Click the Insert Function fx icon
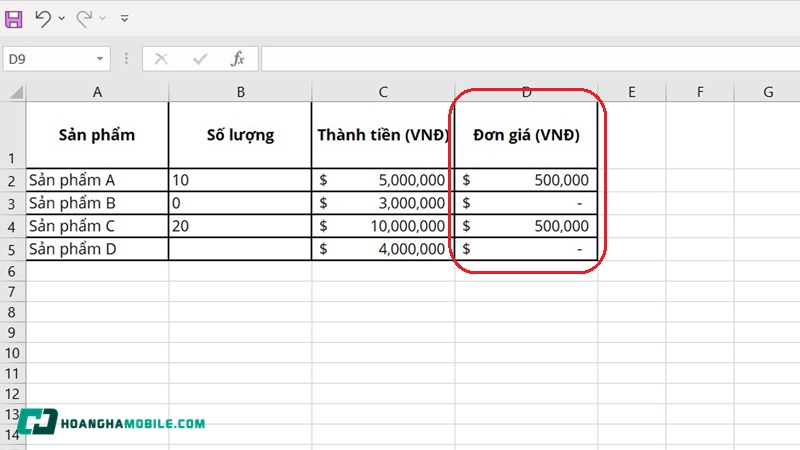800x450 pixels. tap(238, 59)
